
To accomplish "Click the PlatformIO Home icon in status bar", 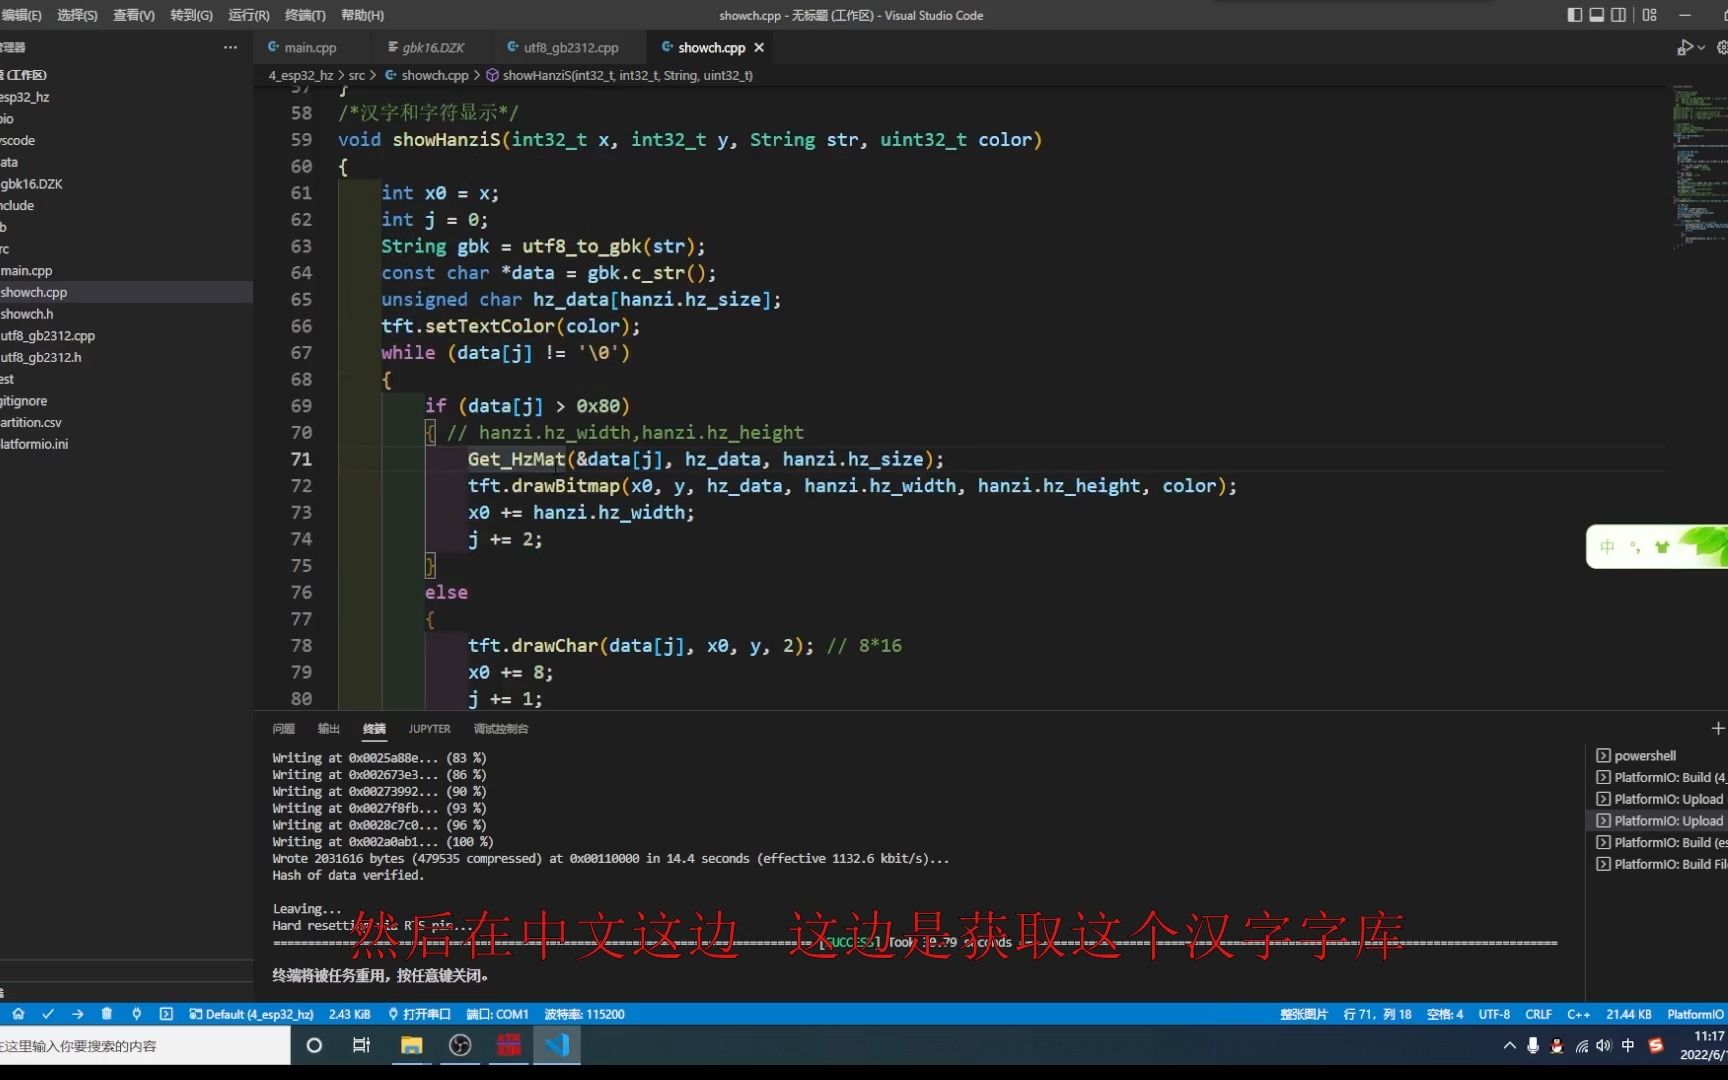I will (x=18, y=1014).
